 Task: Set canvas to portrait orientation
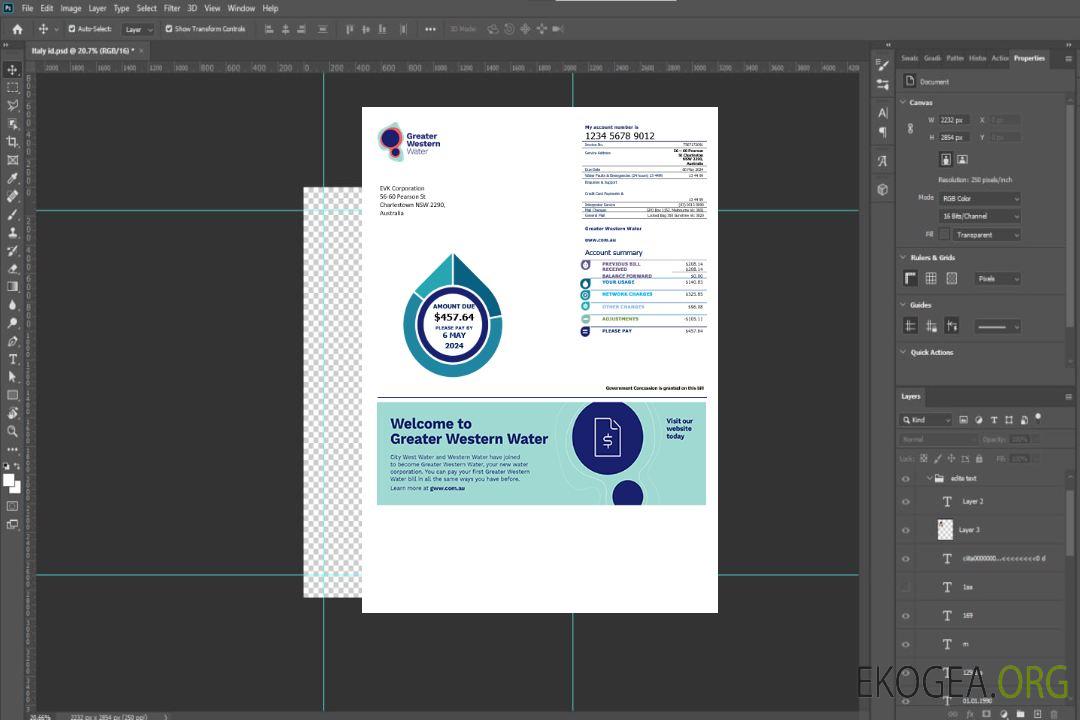tap(946, 159)
